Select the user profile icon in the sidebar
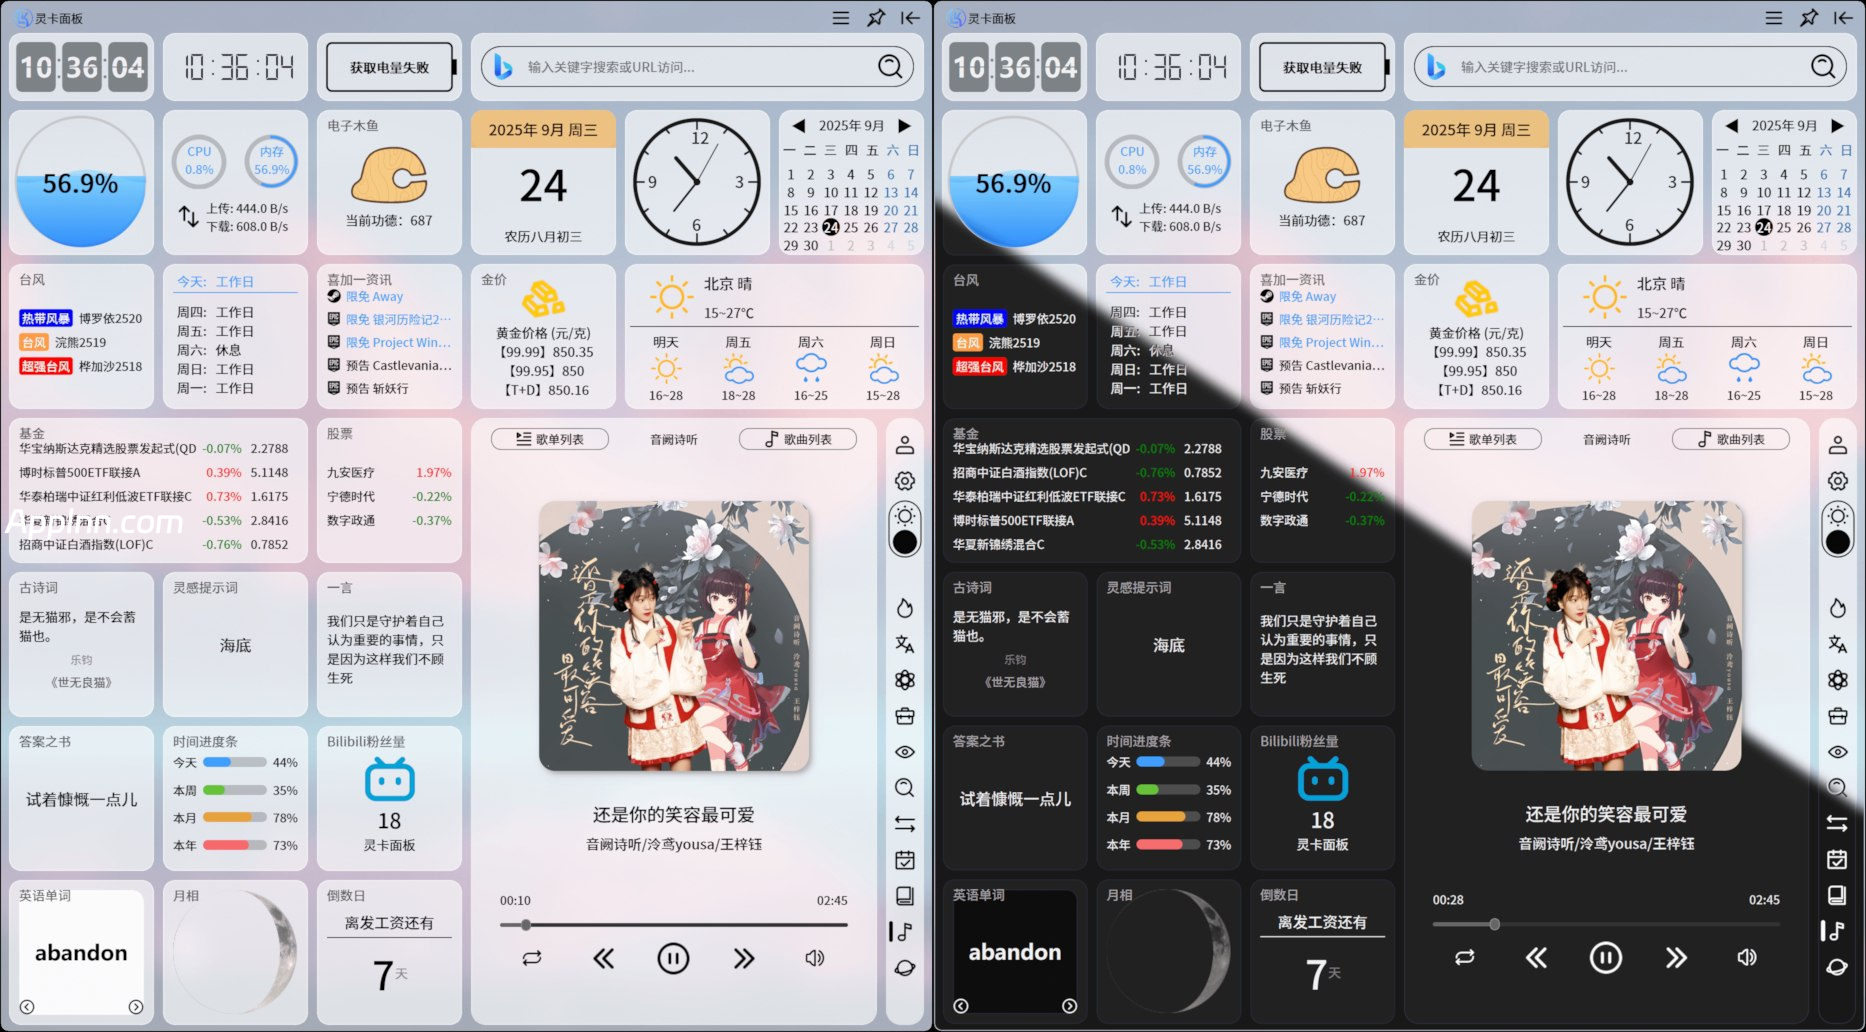The height and width of the screenshot is (1032, 1866). tap(905, 443)
